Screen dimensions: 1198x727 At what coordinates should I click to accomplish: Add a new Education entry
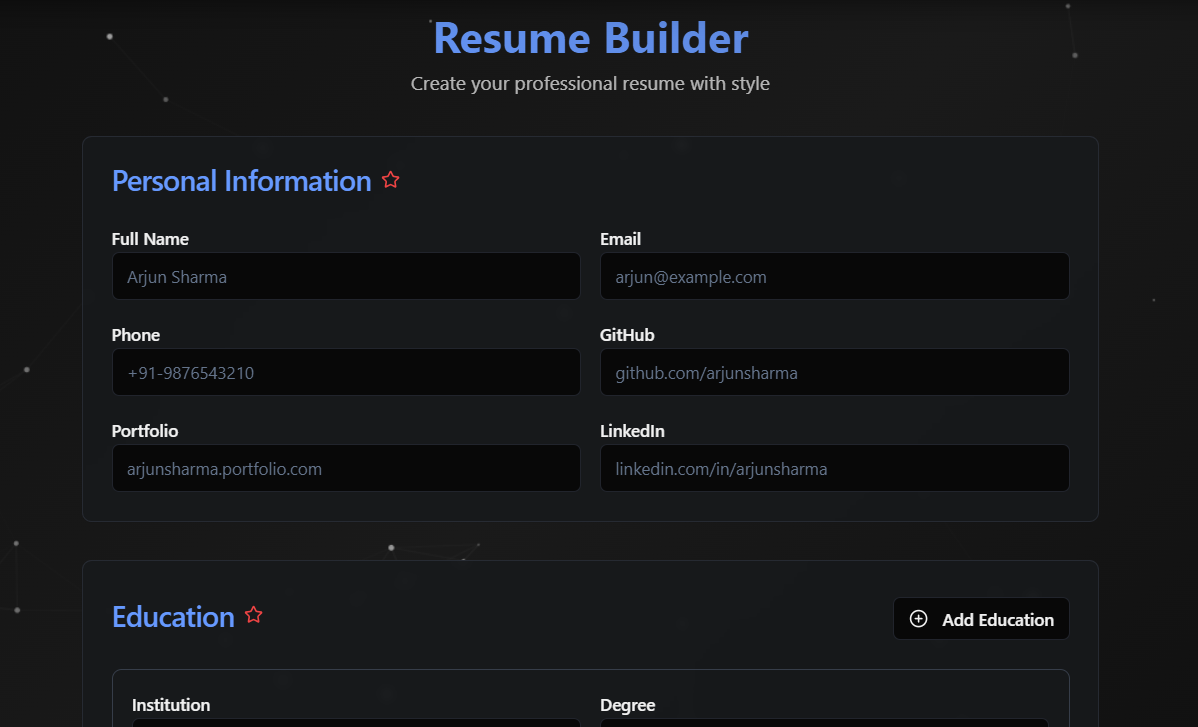[981, 619]
